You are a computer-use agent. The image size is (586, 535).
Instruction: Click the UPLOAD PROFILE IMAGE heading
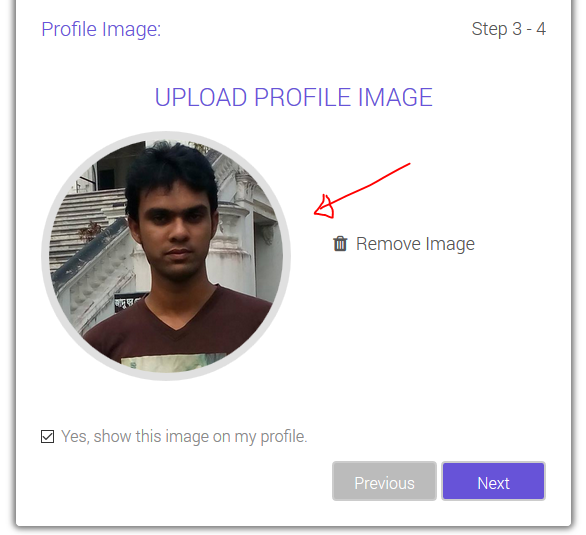pyautogui.click(x=293, y=98)
